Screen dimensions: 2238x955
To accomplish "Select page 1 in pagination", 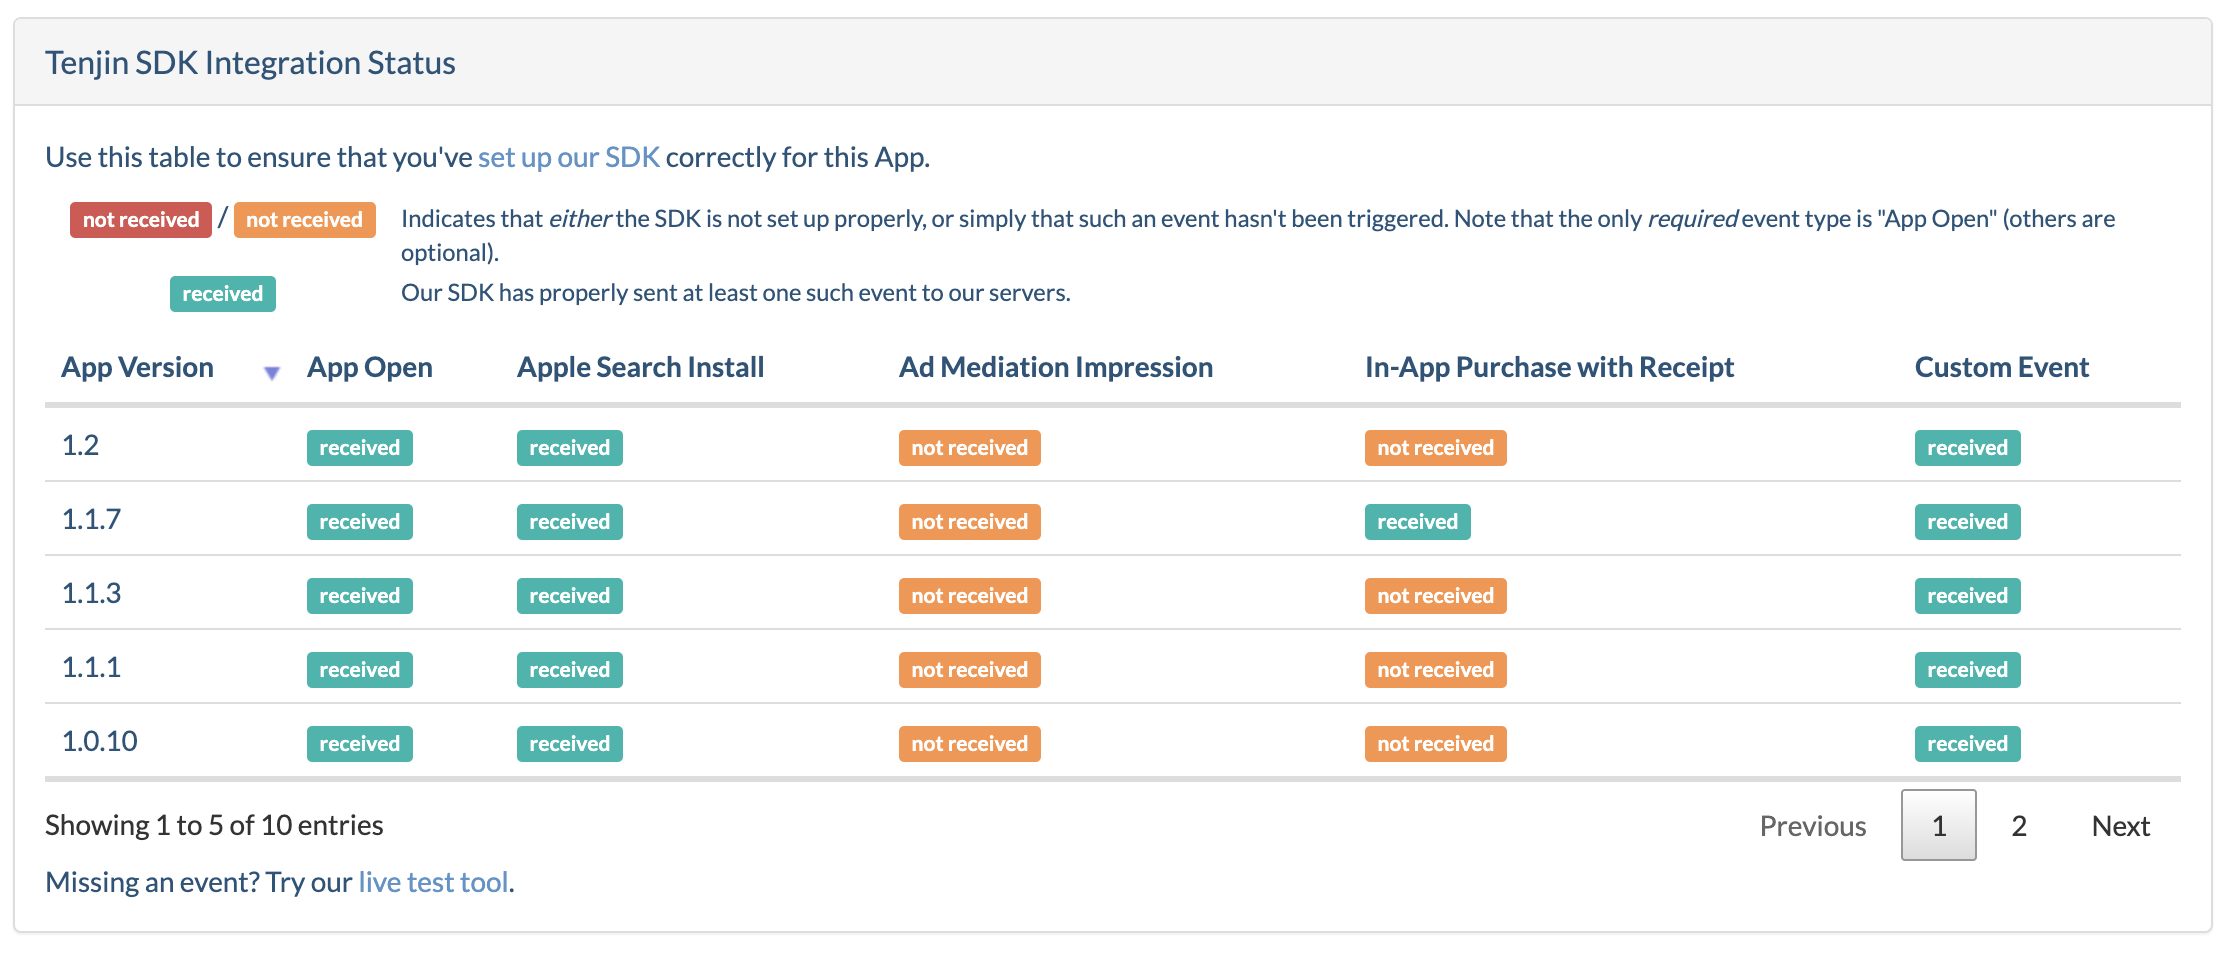I will click(1939, 825).
